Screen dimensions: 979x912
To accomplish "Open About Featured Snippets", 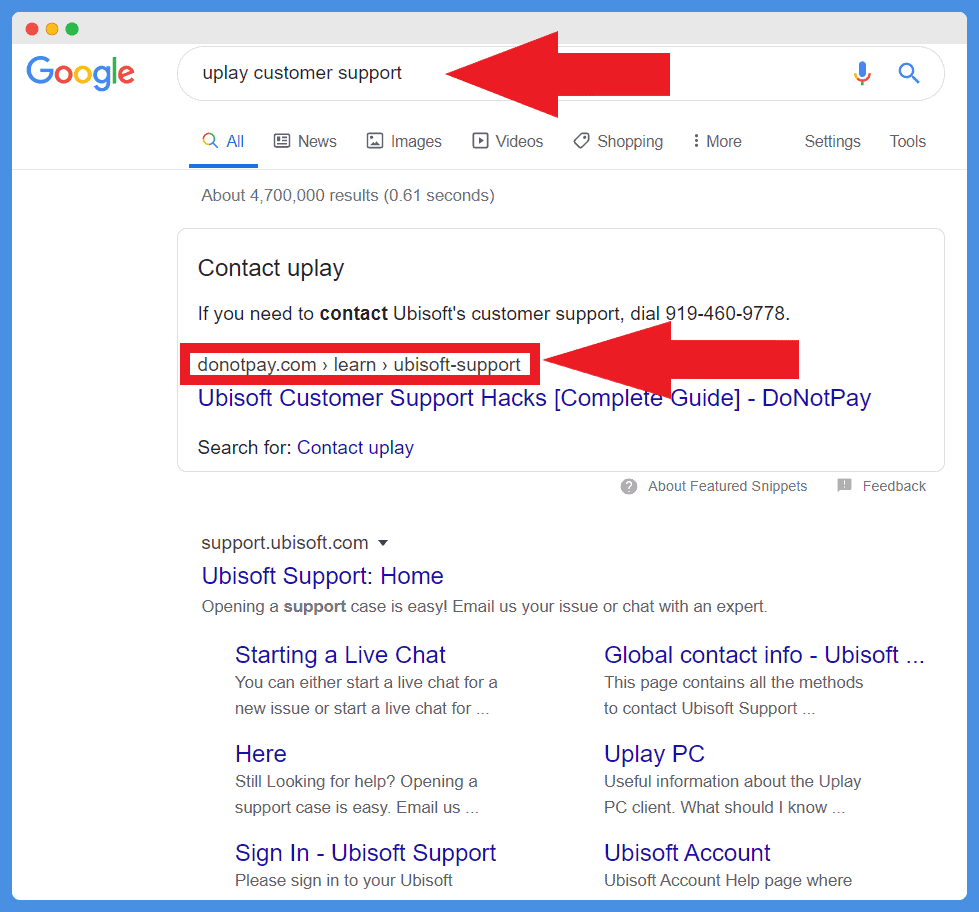I will pos(727,486).
